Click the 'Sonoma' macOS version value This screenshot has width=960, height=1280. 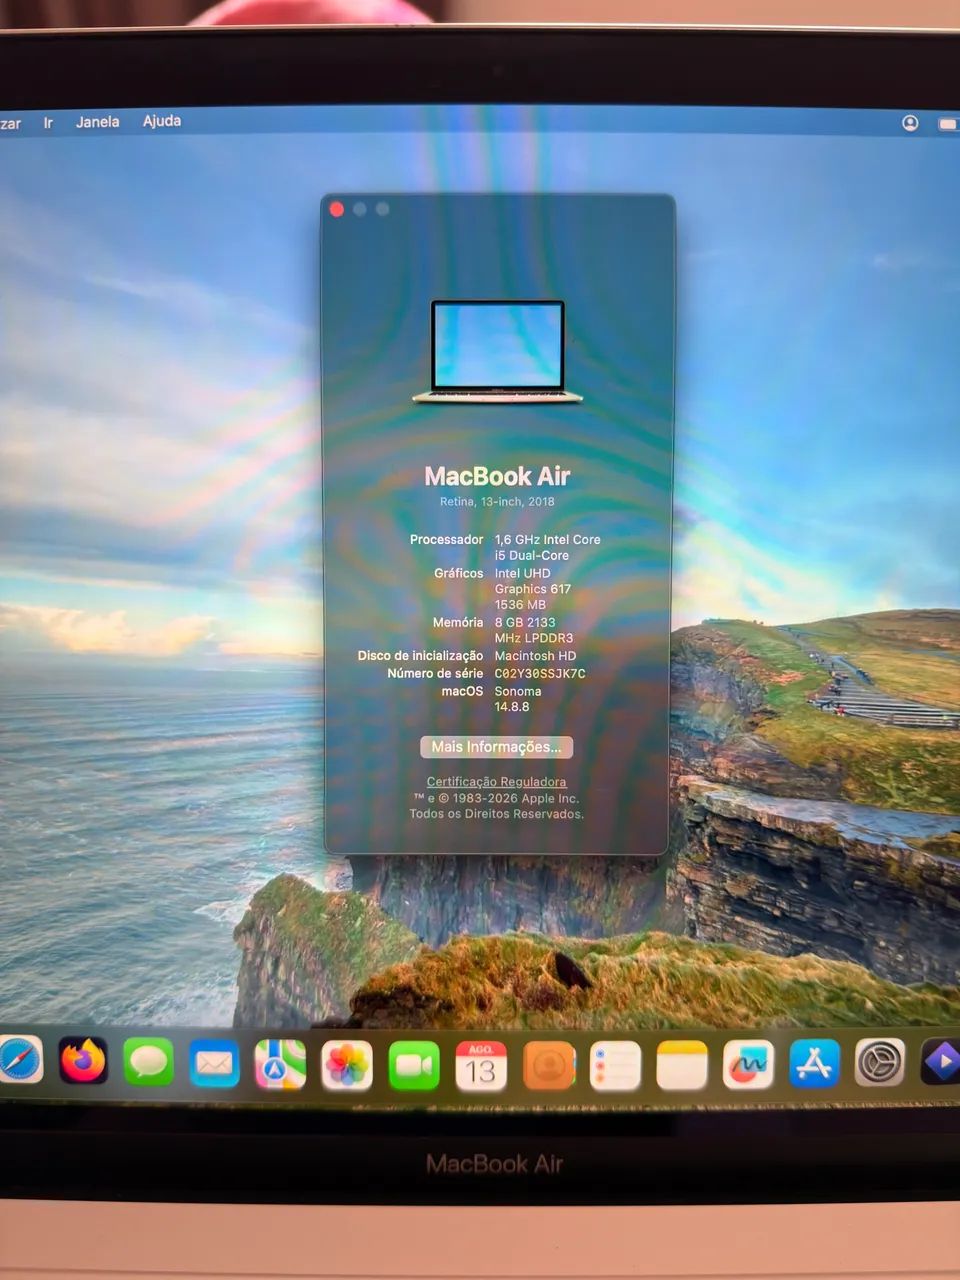(518, 691)
